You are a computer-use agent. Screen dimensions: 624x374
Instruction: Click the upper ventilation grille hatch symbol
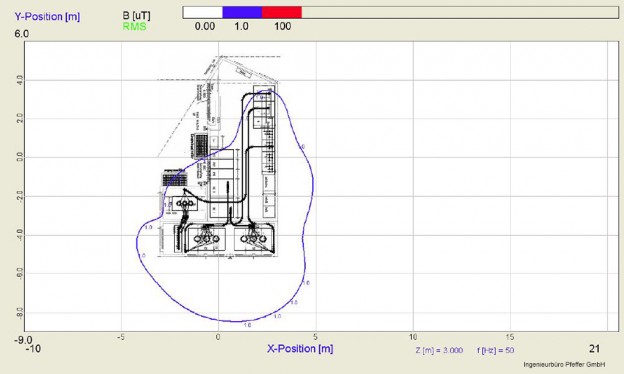pyautogui.click(x=200, y=145)
